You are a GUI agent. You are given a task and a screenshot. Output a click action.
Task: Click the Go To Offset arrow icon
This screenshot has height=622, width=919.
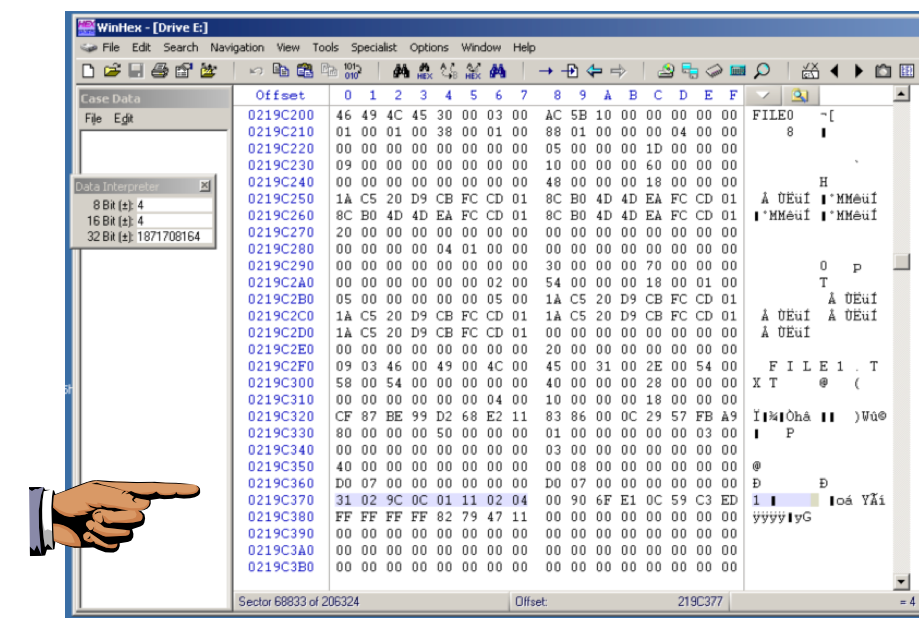[546, 71]
